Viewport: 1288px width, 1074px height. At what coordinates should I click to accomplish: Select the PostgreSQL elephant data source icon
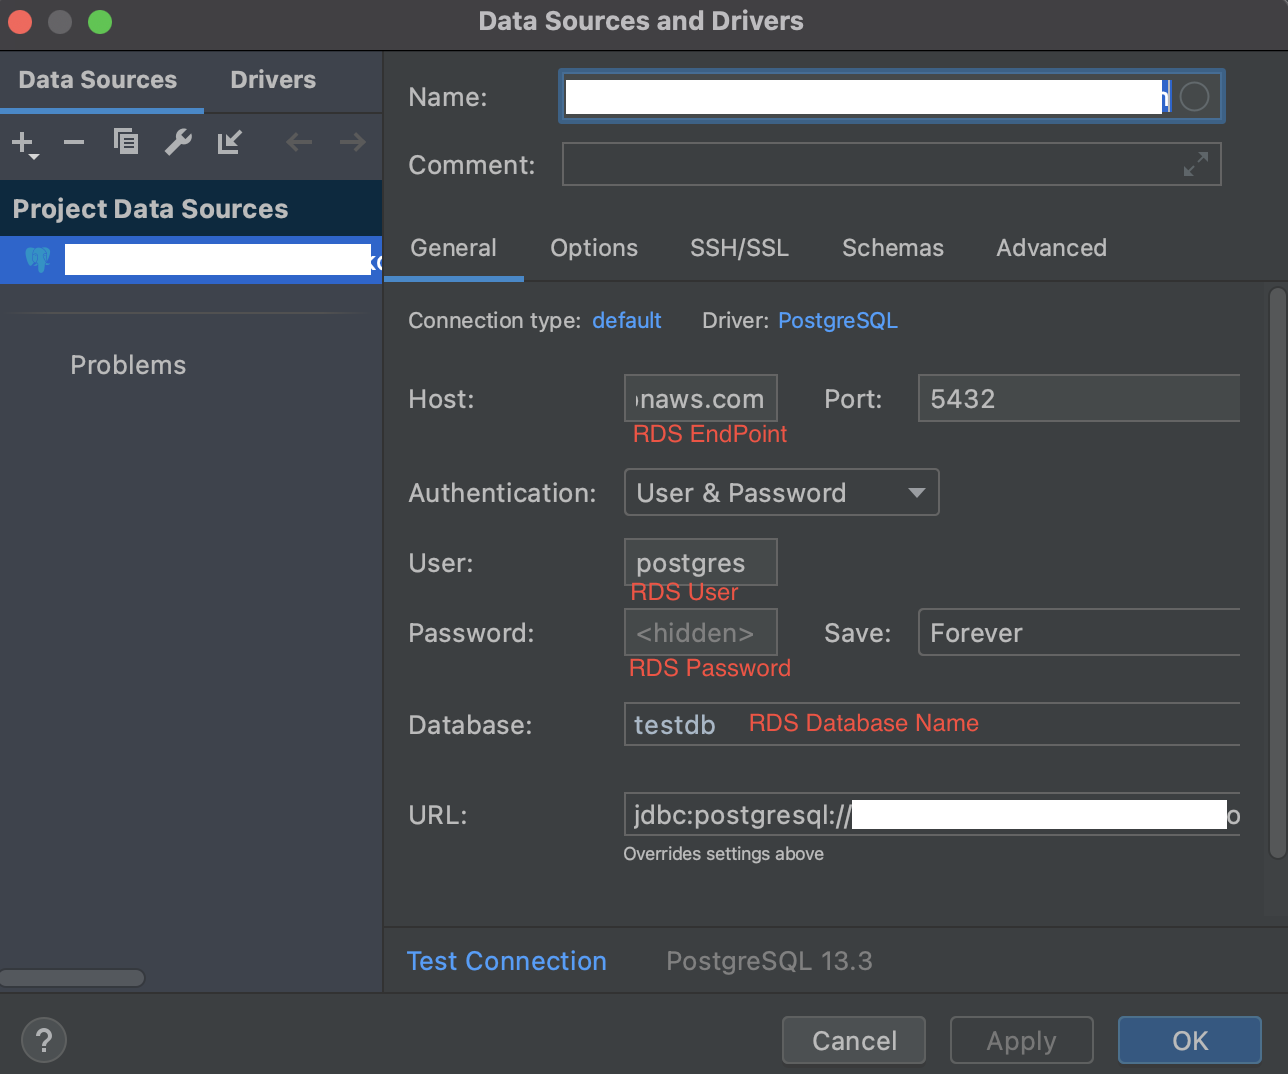pyautogui.click(x=38, y=260)
